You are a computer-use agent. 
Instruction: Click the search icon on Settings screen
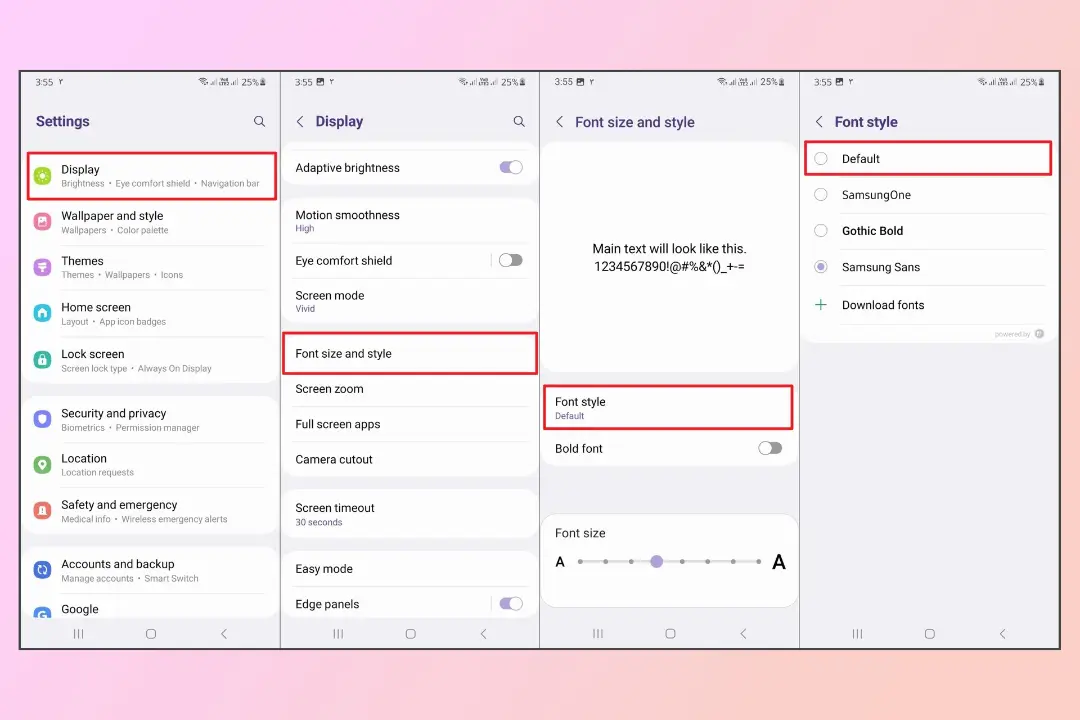(260, 121)
